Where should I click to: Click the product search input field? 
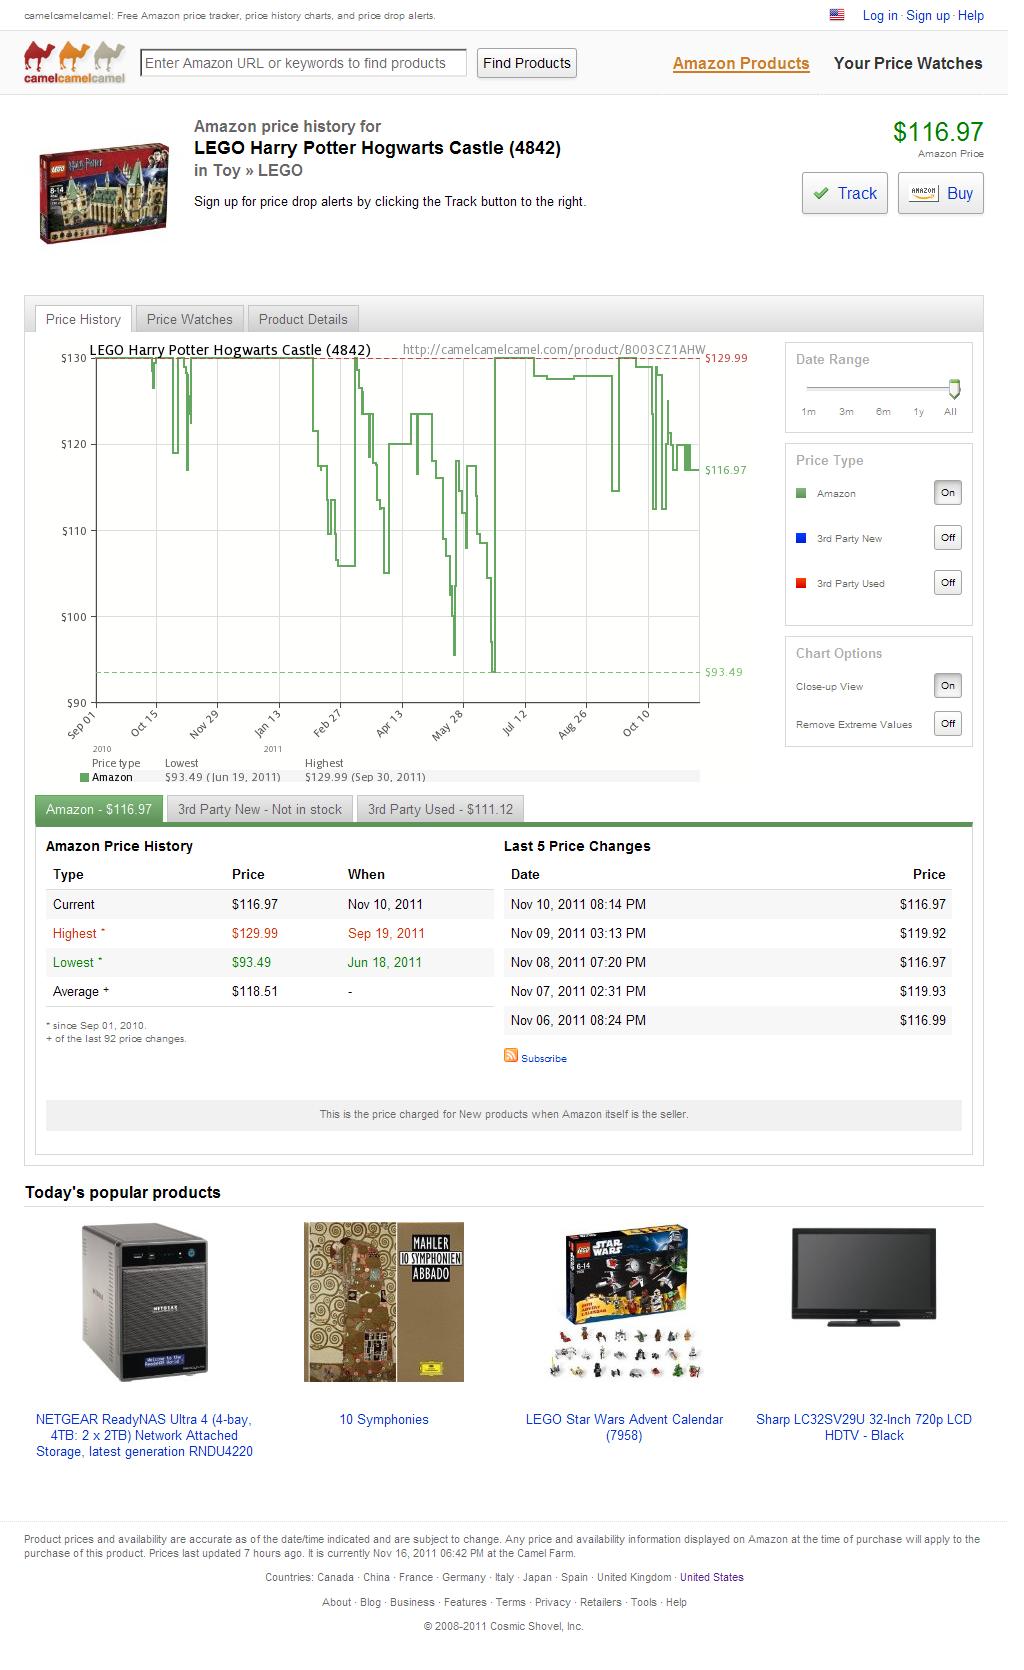[303, 63]
